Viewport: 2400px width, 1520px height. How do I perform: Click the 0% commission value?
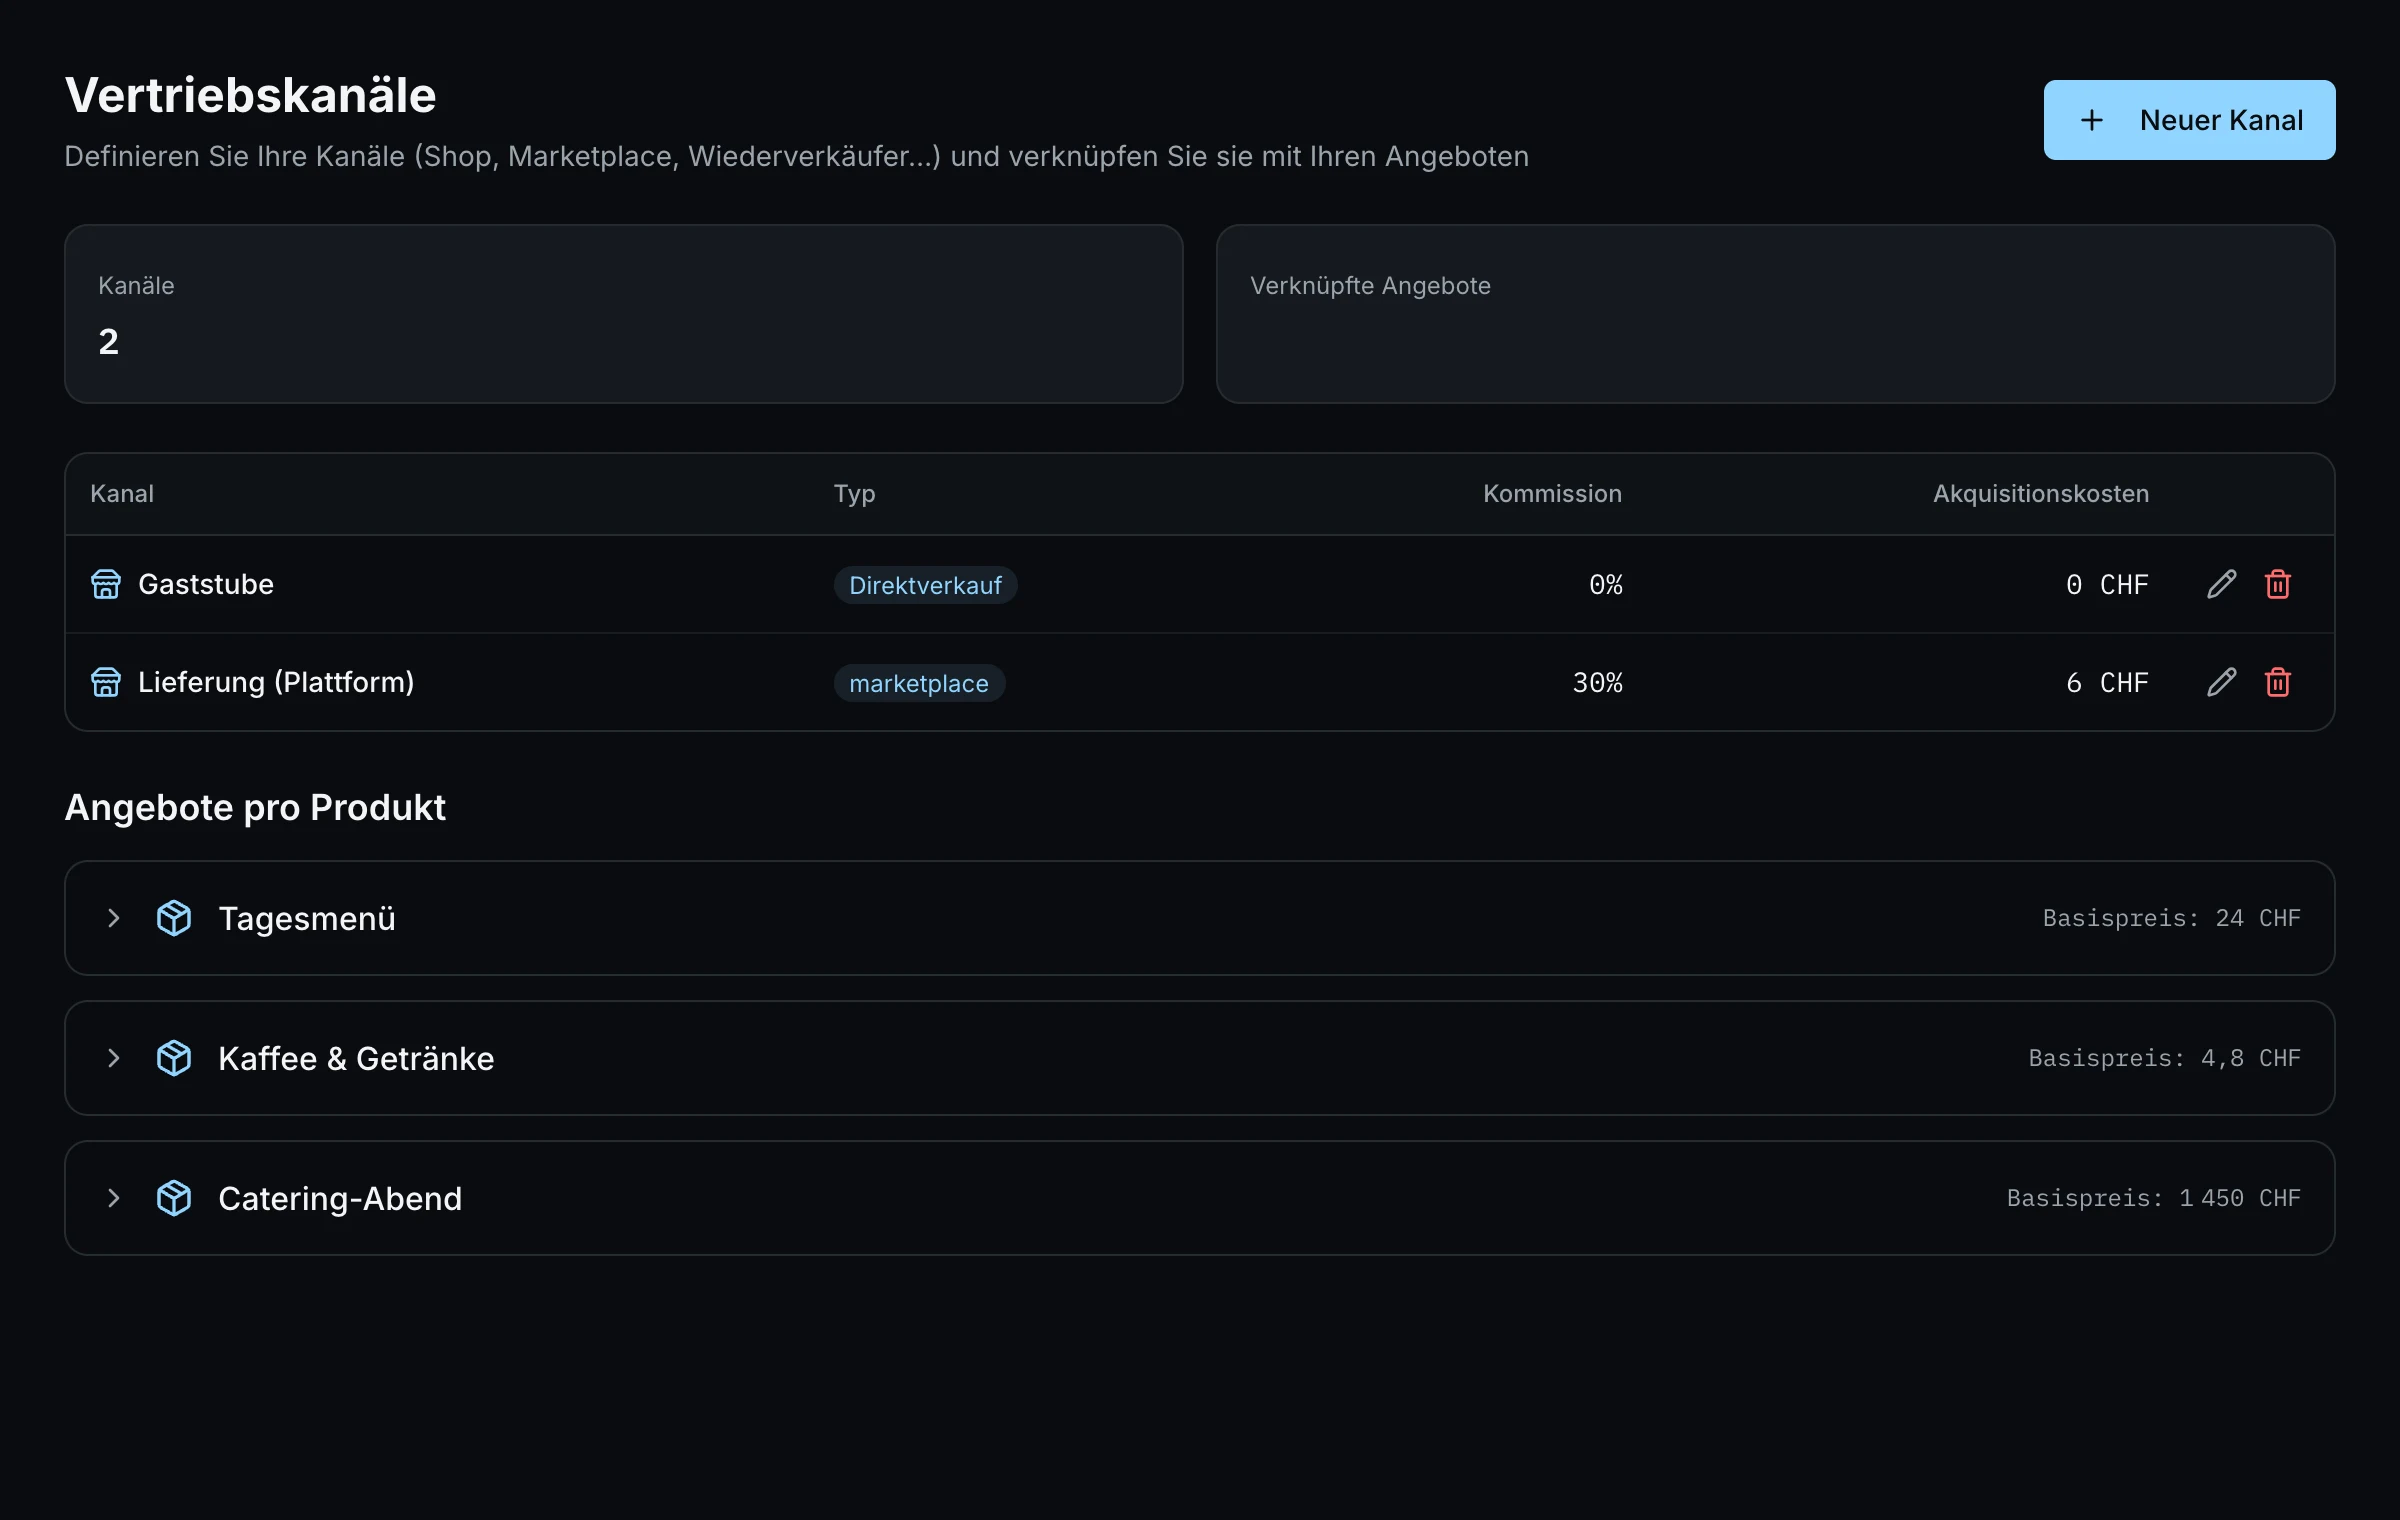(x=1606, y=584)
